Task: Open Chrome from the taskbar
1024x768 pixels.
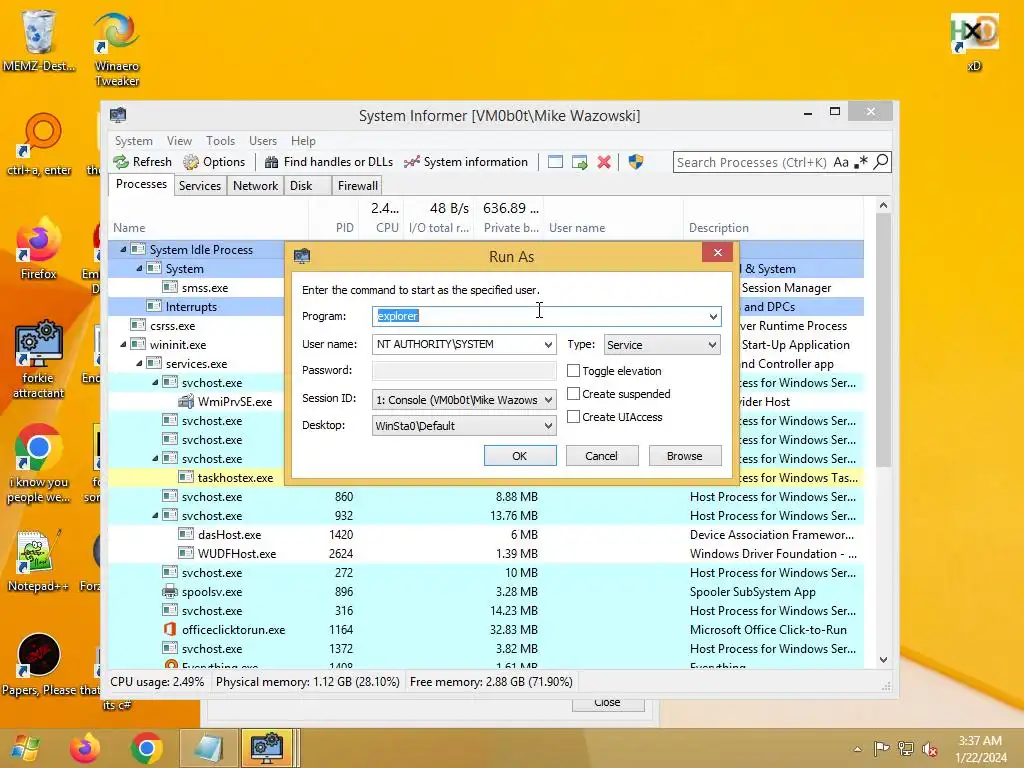Action: 146,748
